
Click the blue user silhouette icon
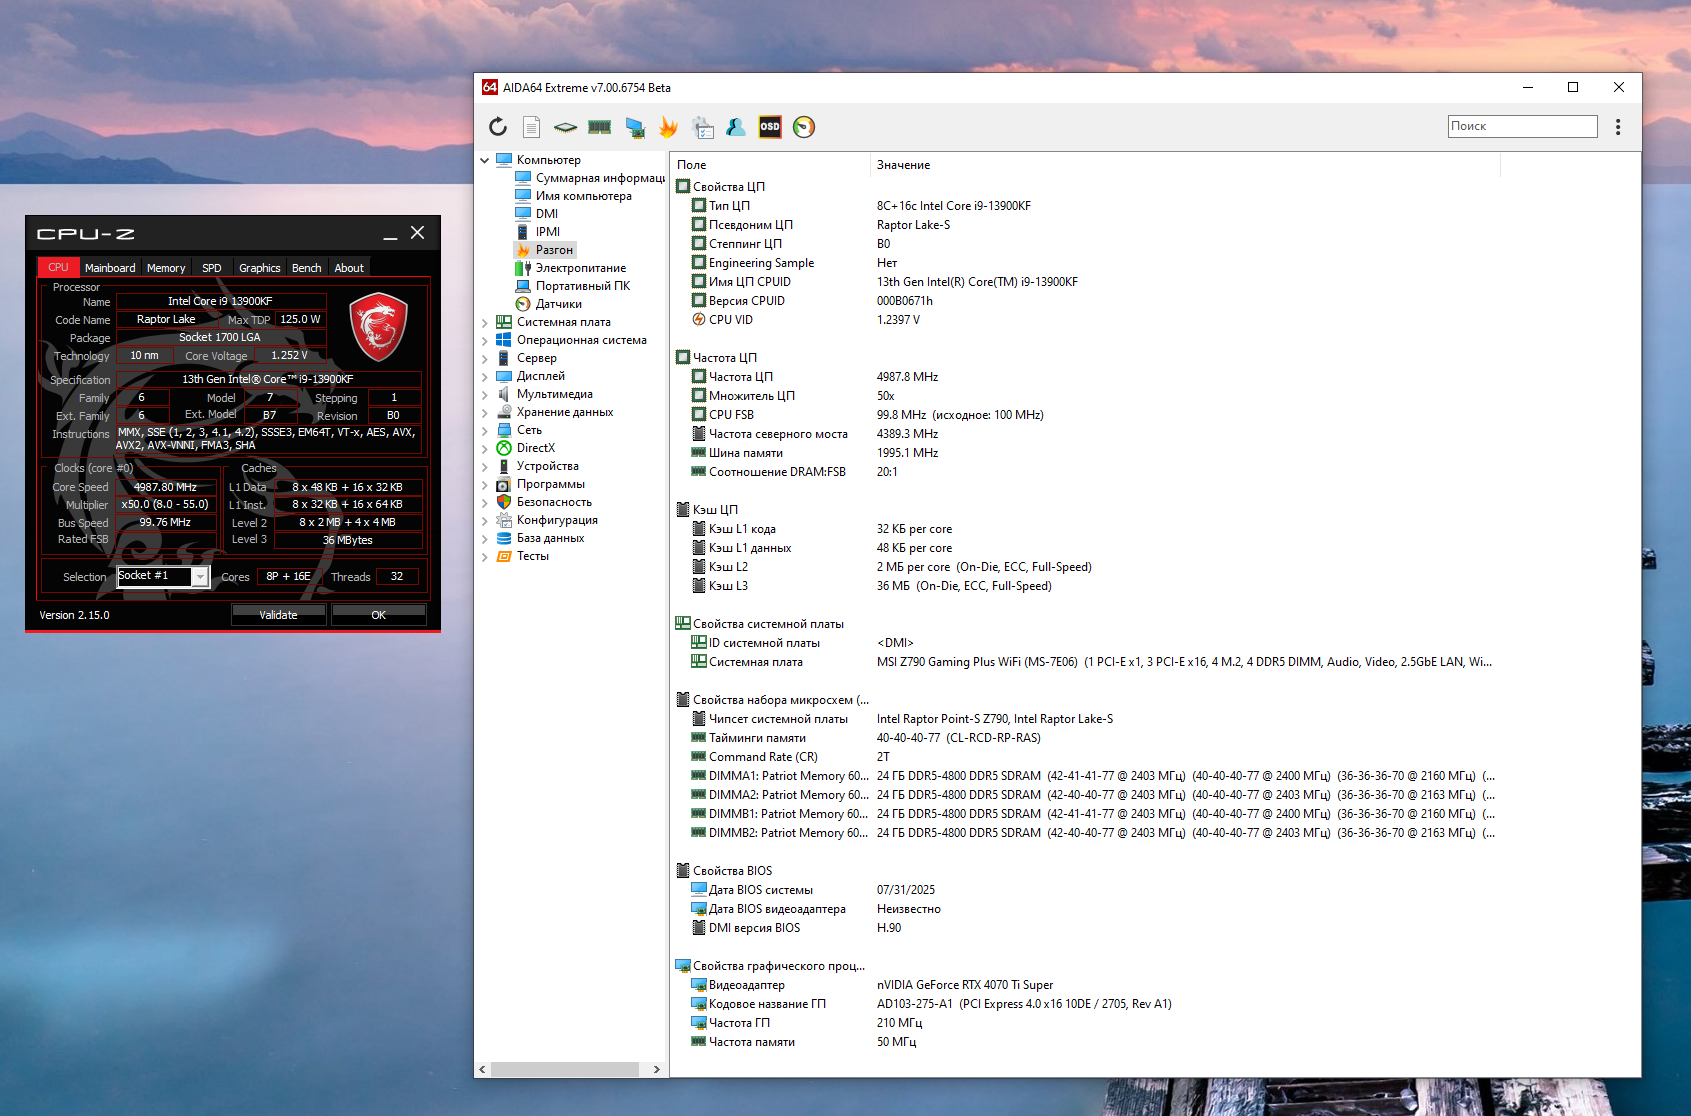(736, 127)
